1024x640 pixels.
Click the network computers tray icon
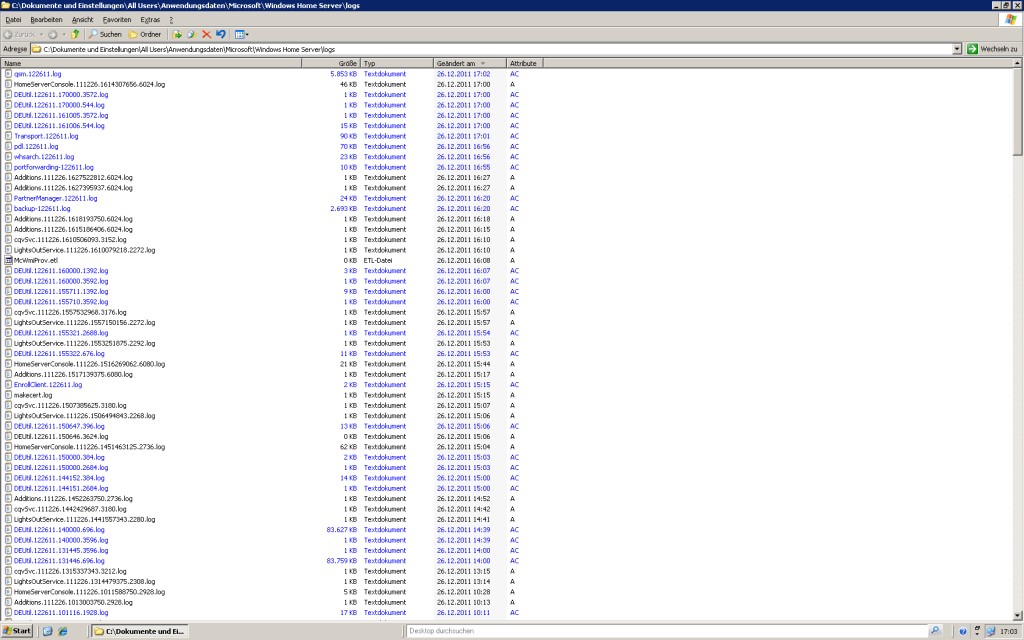pos(991,631)
